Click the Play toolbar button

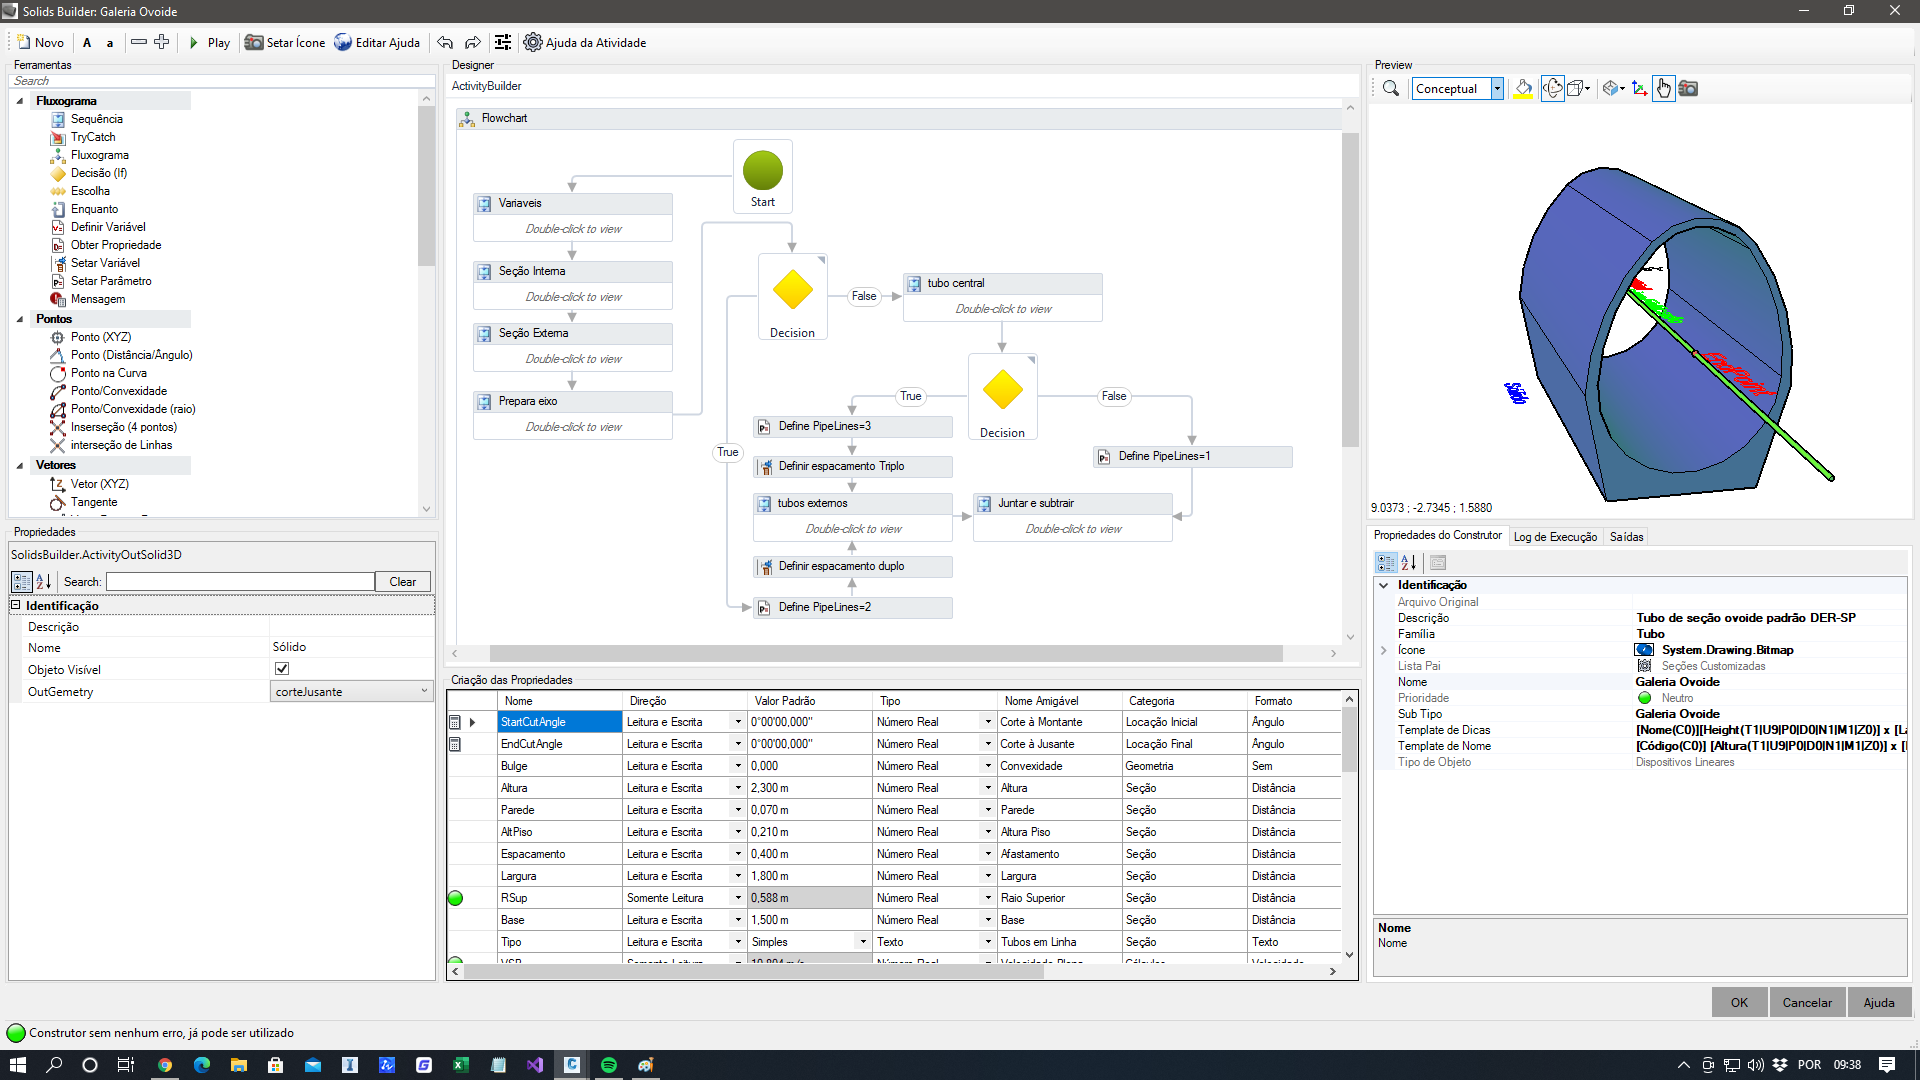pos(209,43)
